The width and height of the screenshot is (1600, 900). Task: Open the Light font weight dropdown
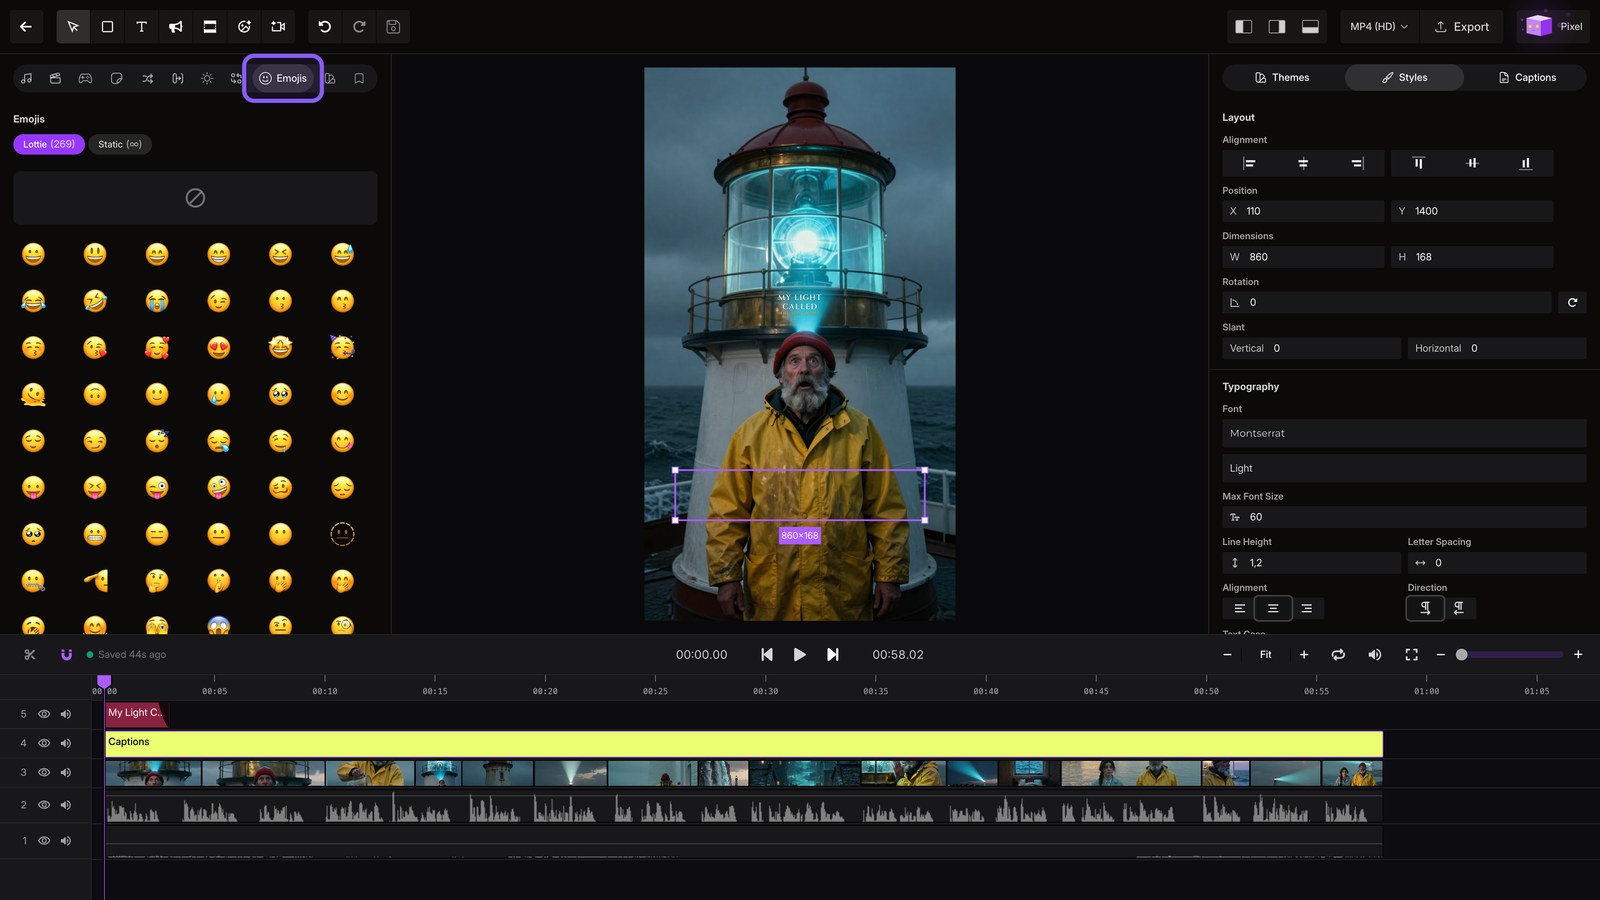click(x=1404, y=468)
